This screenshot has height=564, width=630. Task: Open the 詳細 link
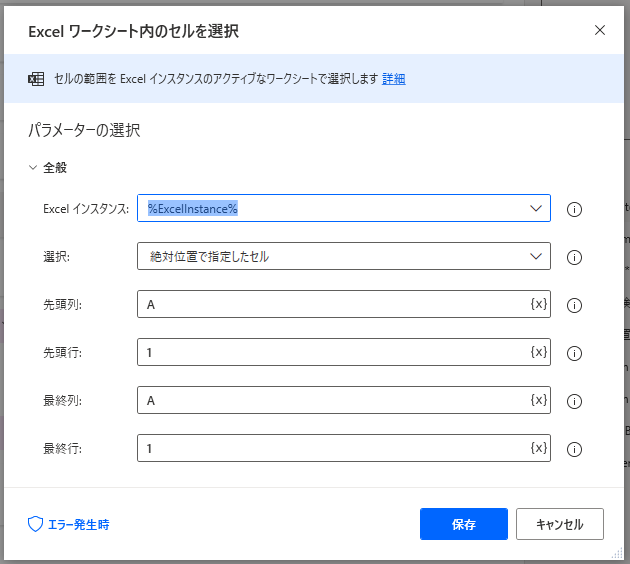393,79
